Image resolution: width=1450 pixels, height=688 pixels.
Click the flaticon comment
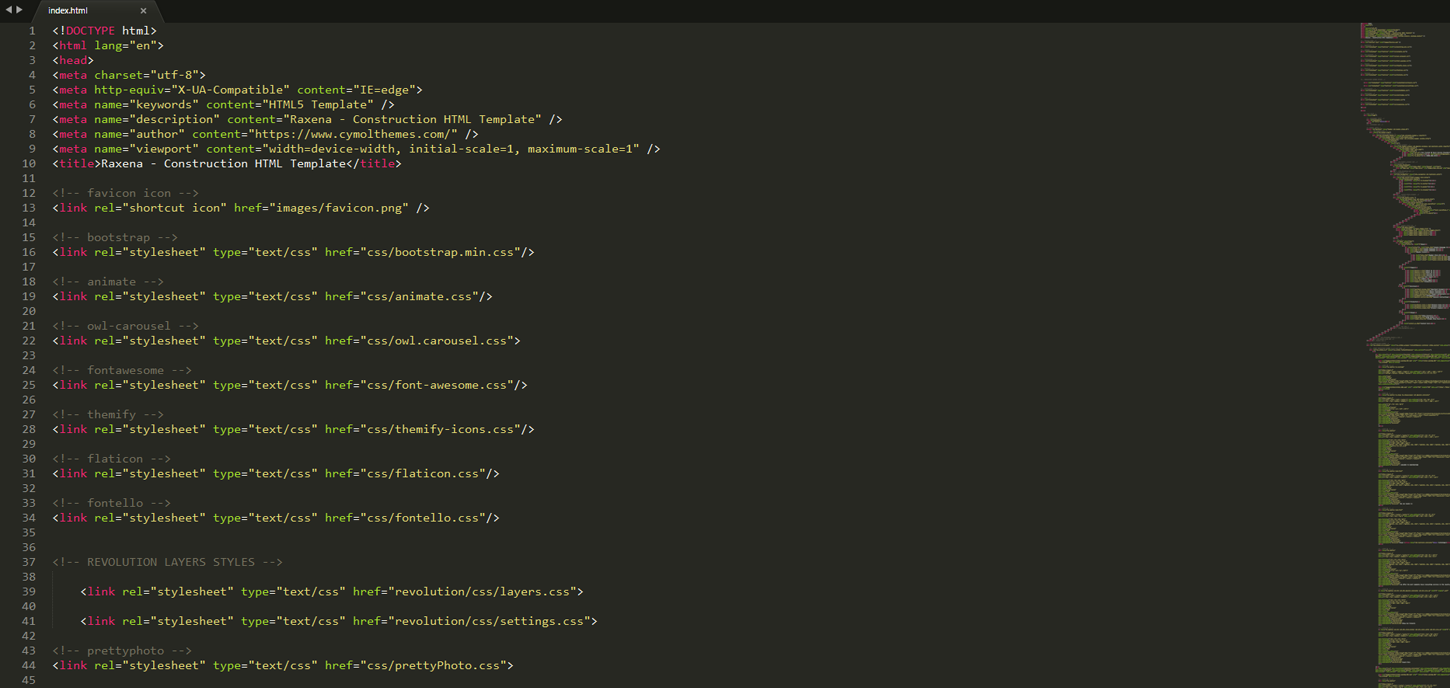tap(111, 458)
